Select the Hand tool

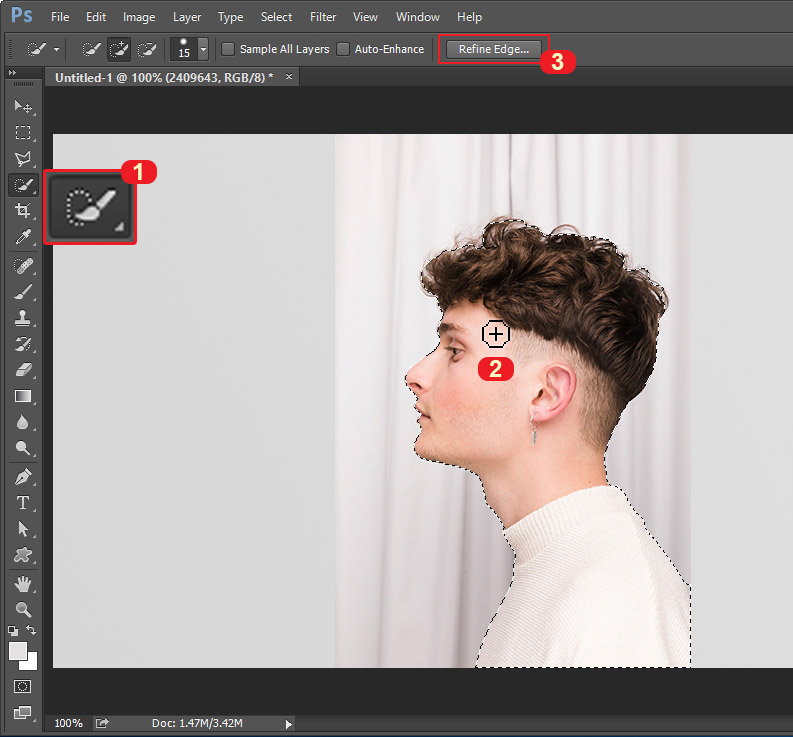pyautogui.click(x=23, y=584)
